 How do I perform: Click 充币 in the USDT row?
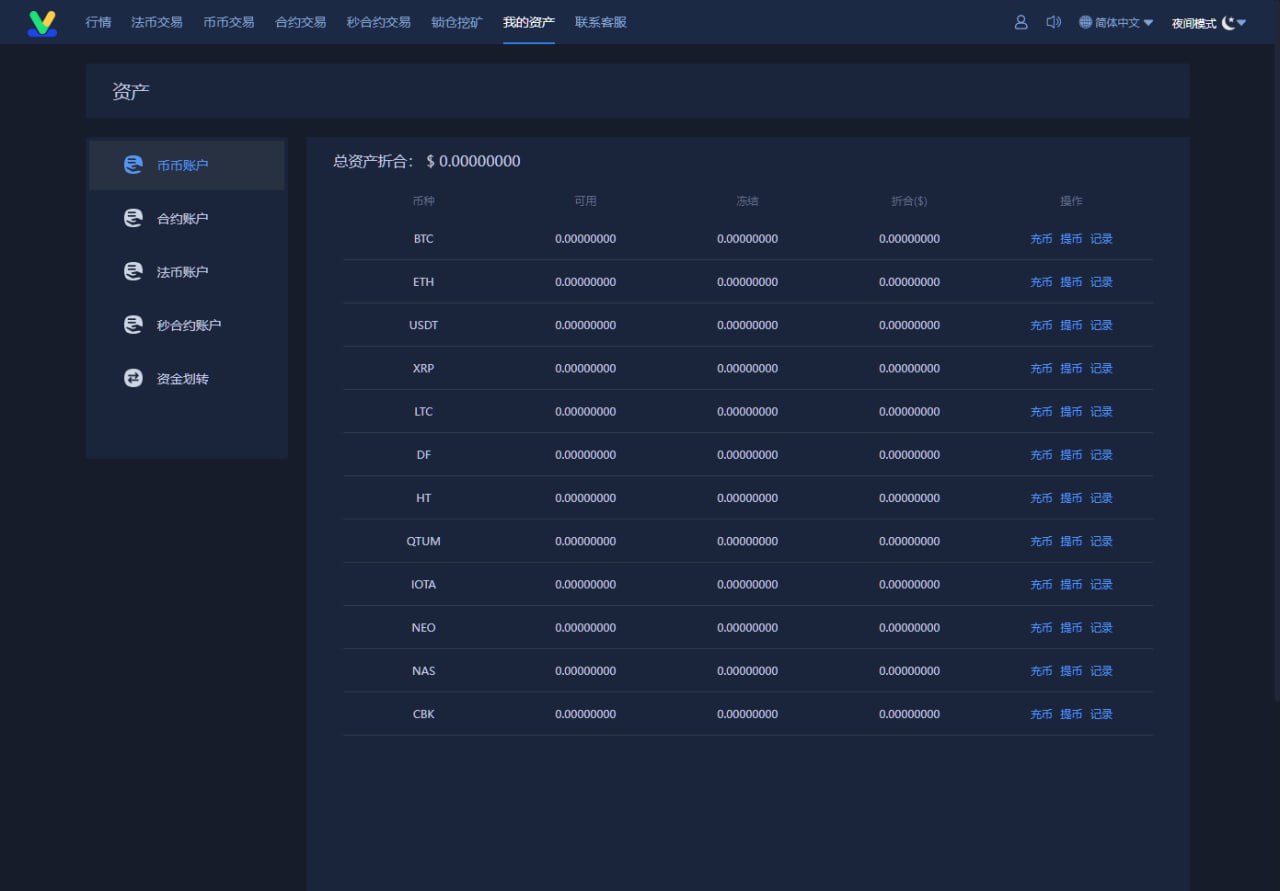coord(1041,325)
